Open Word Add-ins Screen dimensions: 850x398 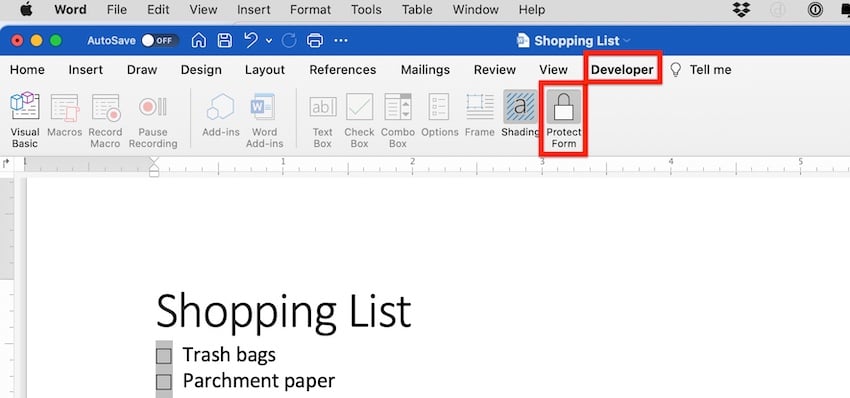point(264,120)
